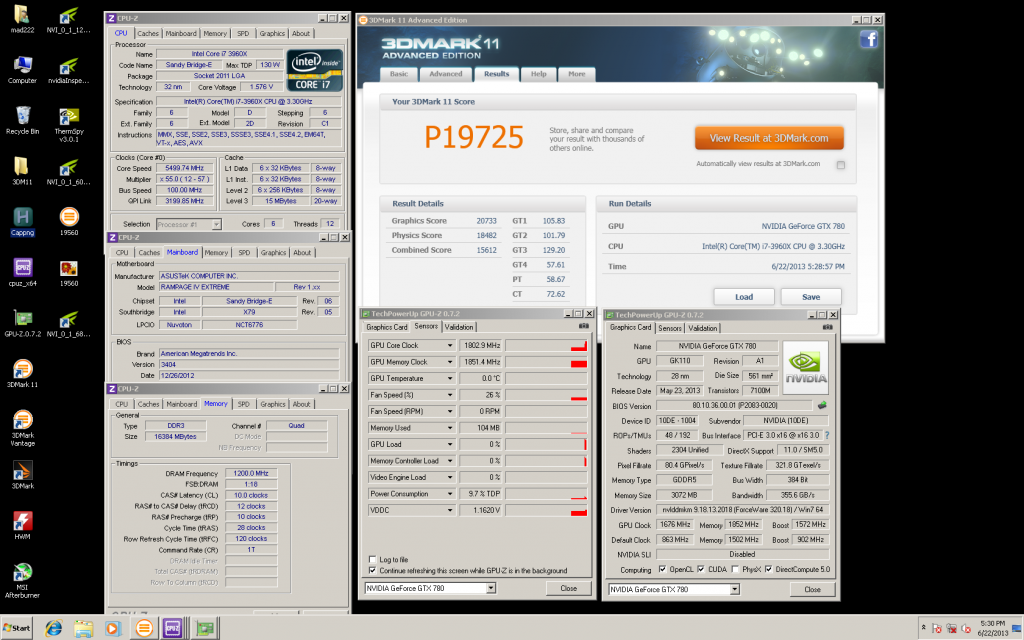The image size is (1024, 640).
Task: Click the GPU-Z screenshot camera icon in Sensors window
Action: tap(583, 326)
